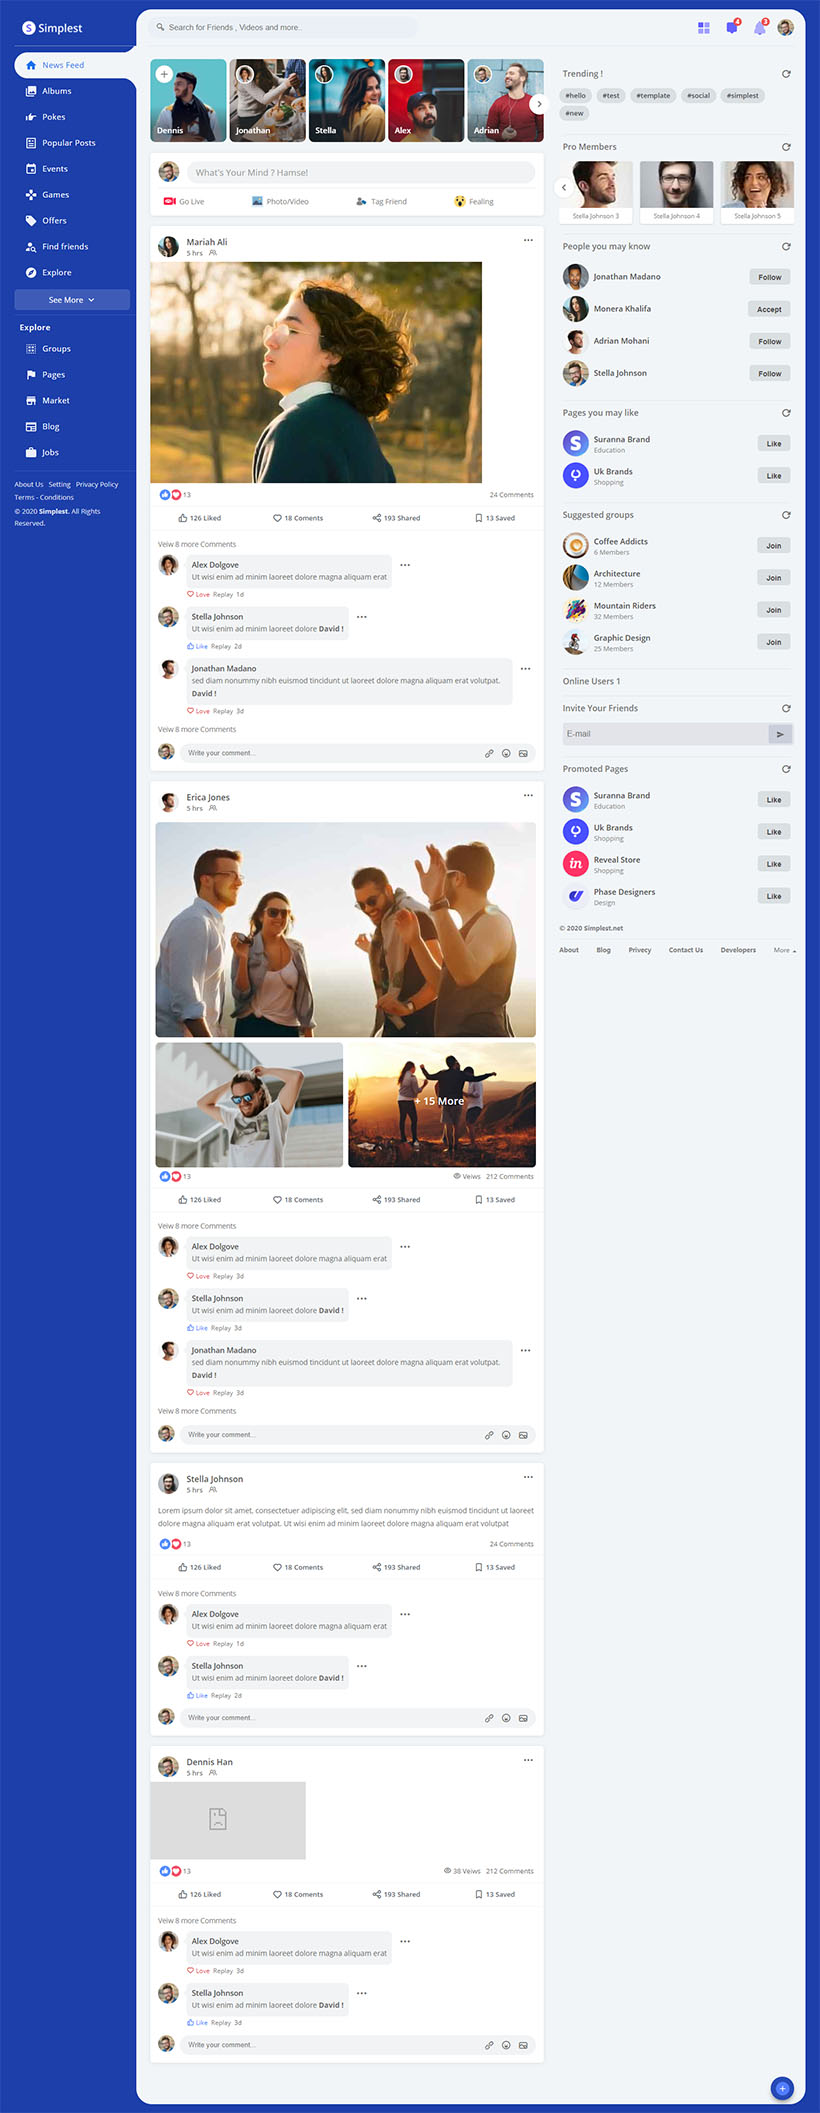Viewport: 820px width, 2113px height.
Task: Expand See More in sidebar
Action: coord(72,300)
